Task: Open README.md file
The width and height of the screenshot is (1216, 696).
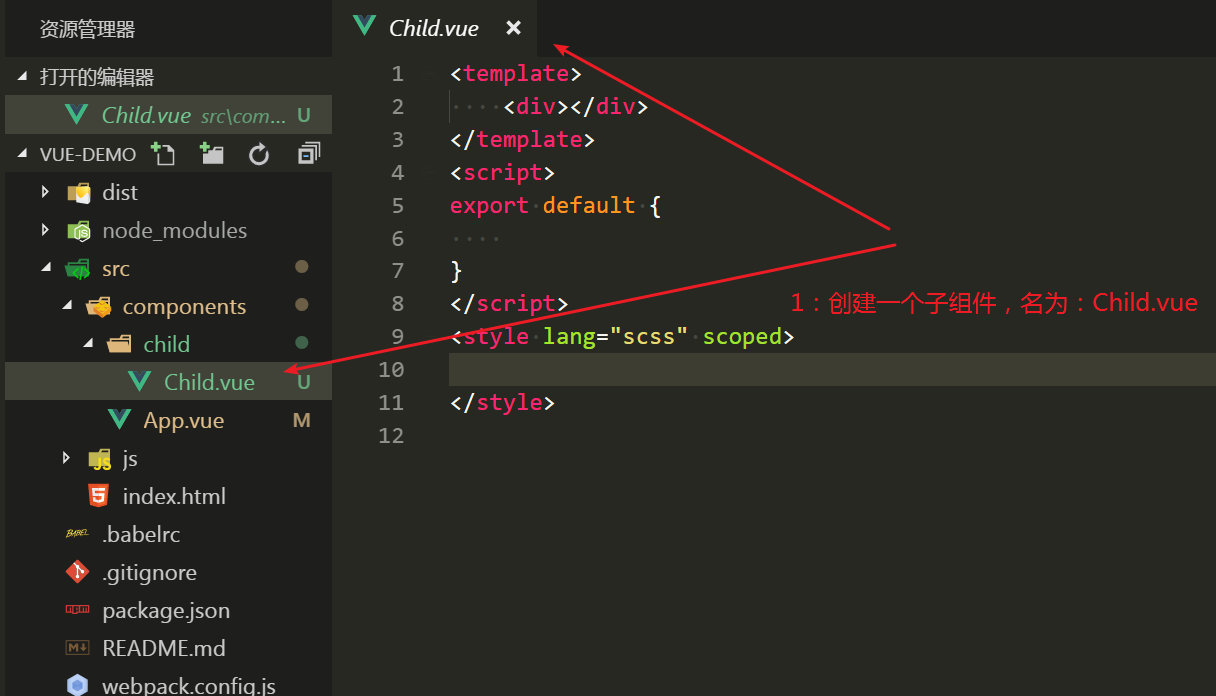Action: 168,648
